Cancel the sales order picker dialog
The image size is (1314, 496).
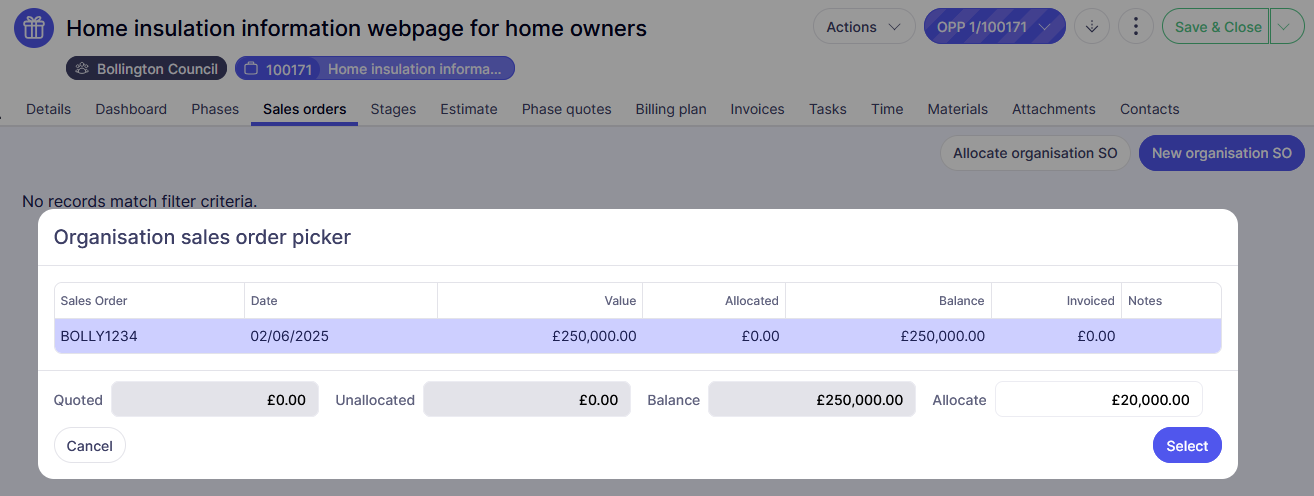(x=90, y=446)
